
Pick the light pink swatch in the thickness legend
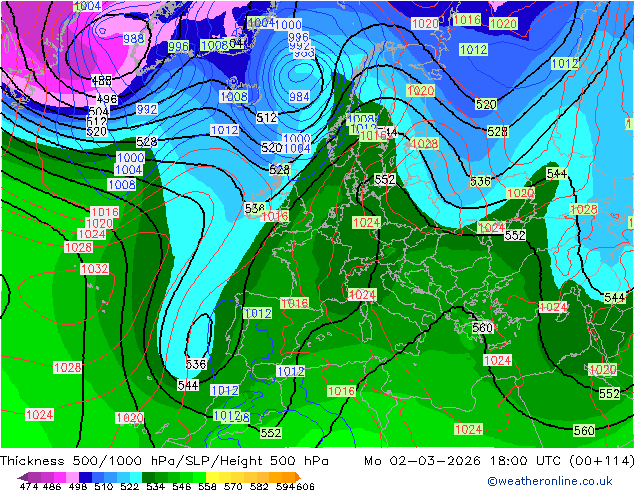72,477
